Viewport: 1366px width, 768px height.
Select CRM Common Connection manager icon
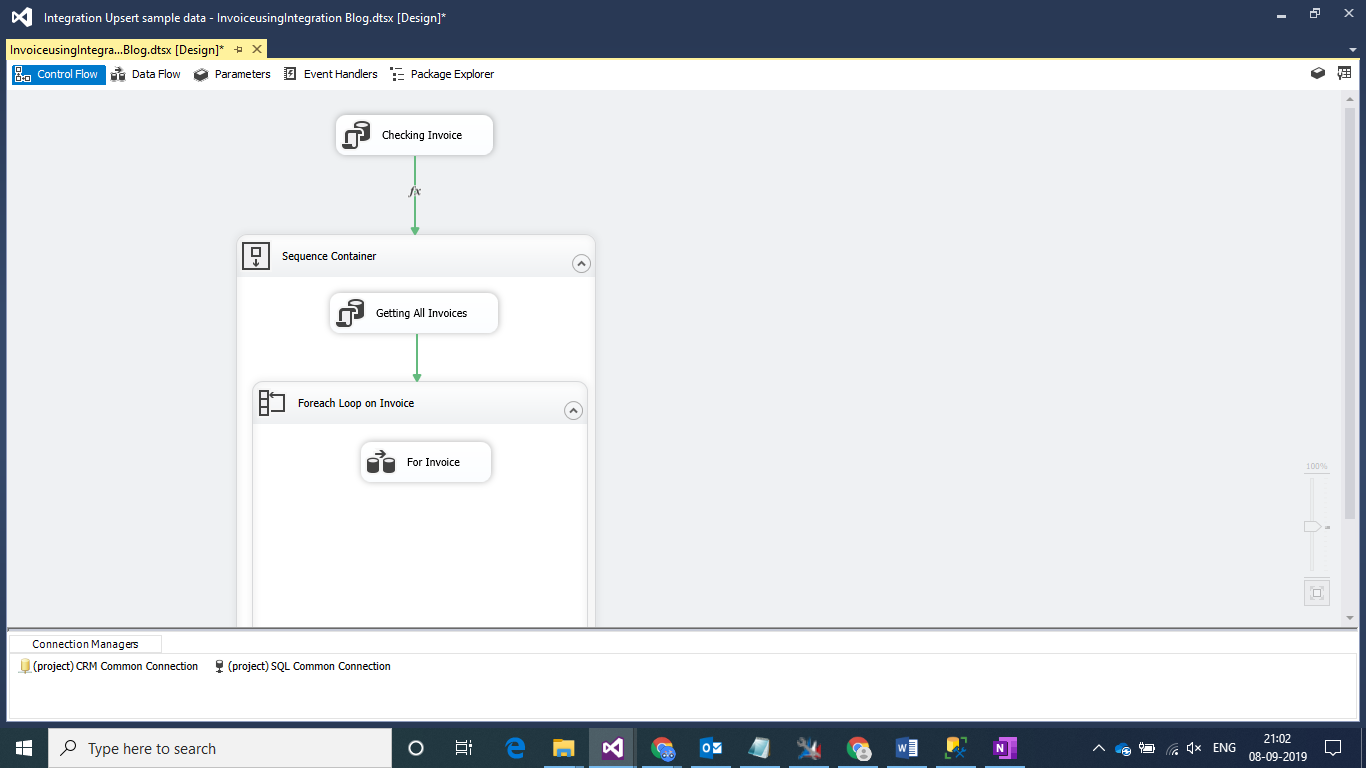[25, 666]
